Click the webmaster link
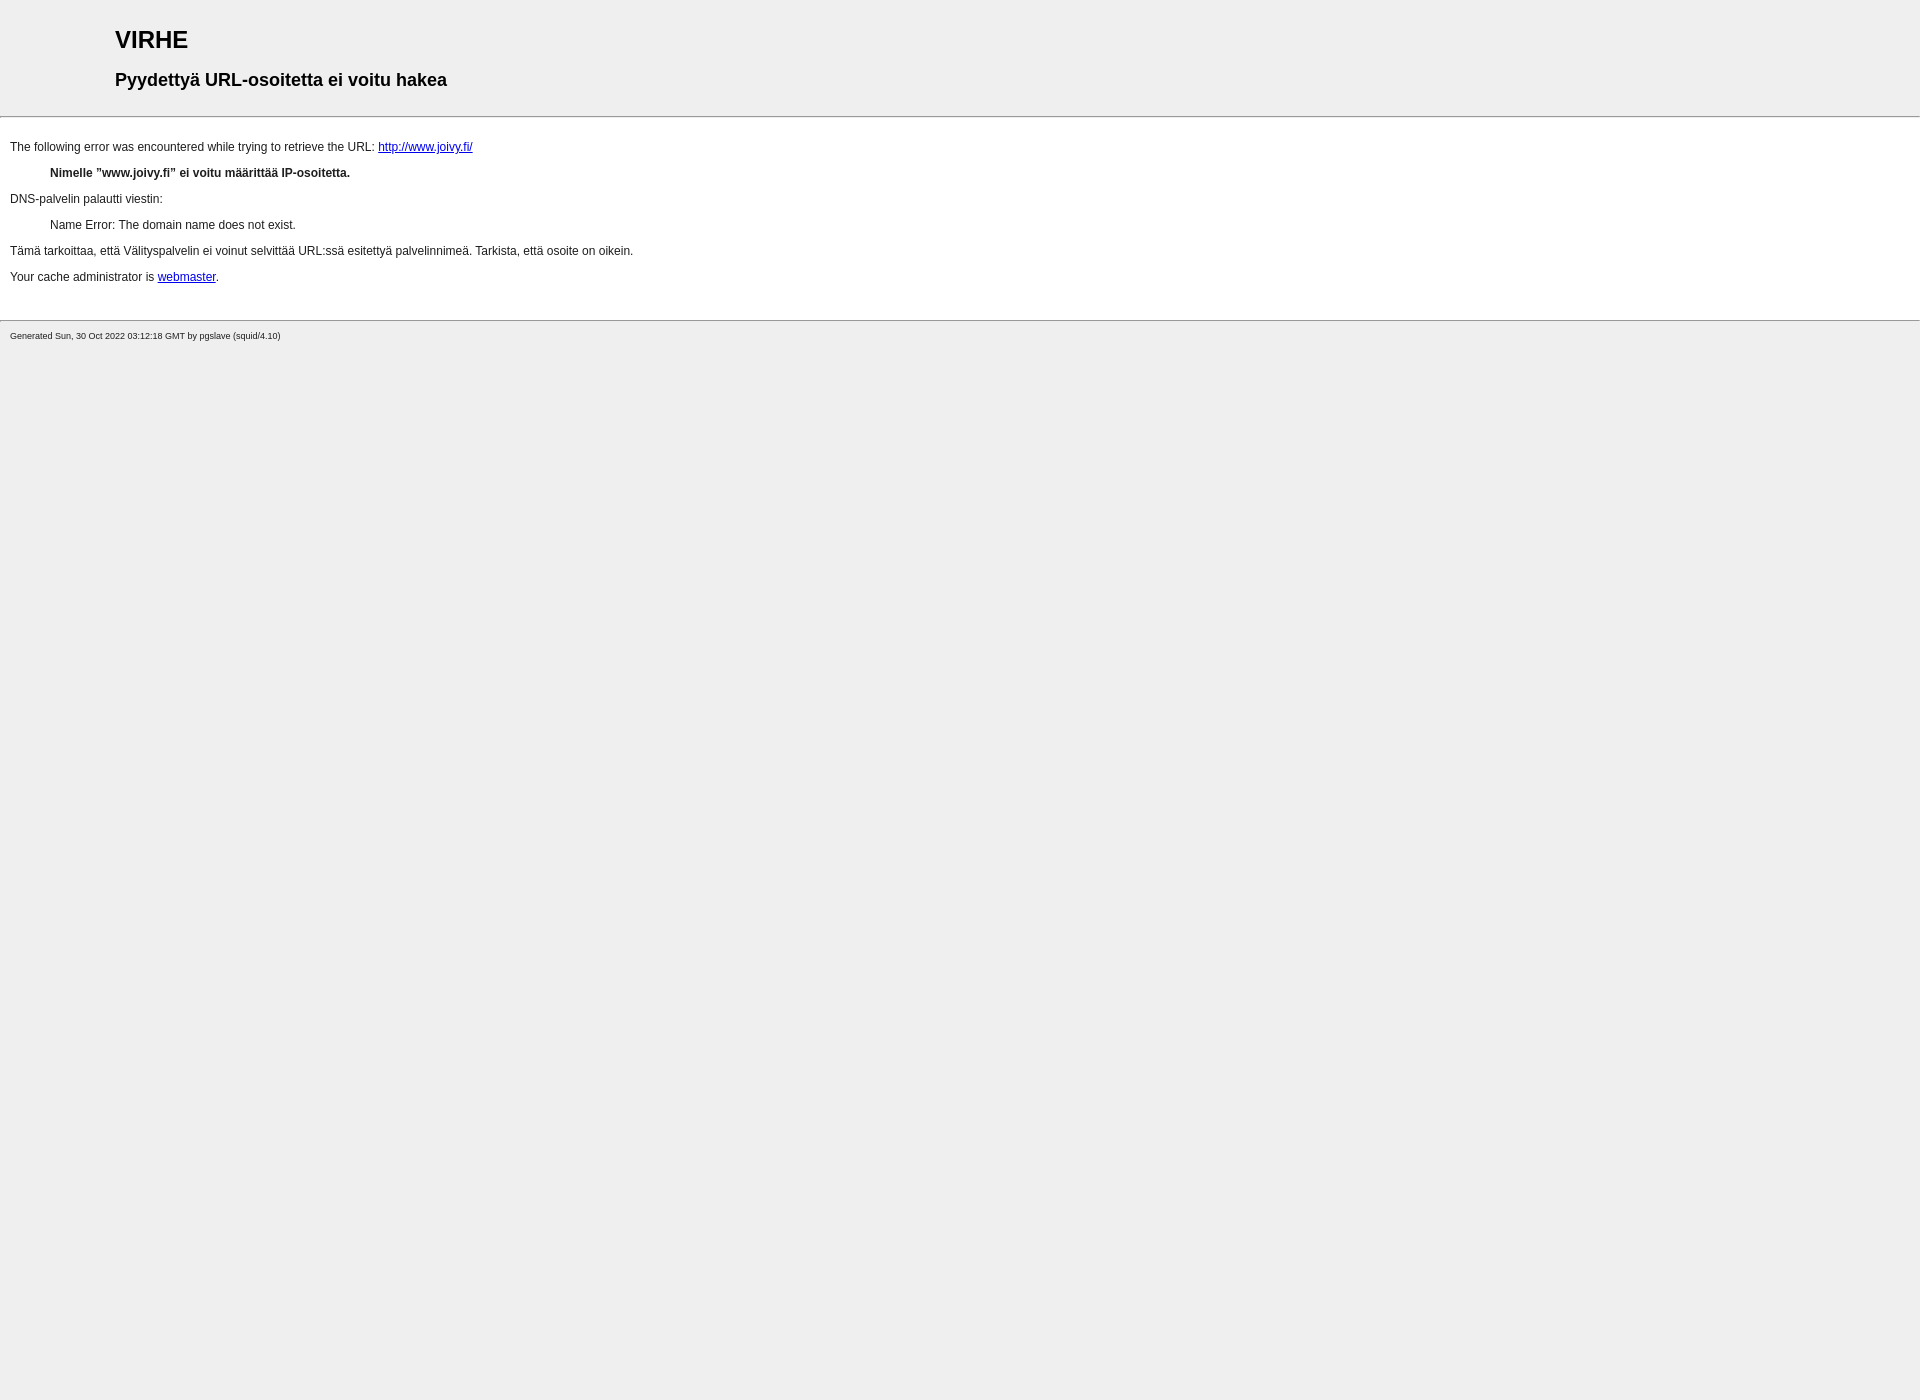 (186, 276)
